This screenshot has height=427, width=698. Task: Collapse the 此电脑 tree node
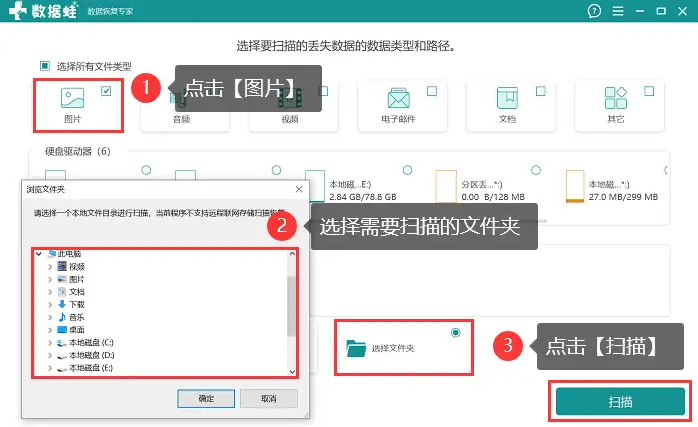[39, 254]
